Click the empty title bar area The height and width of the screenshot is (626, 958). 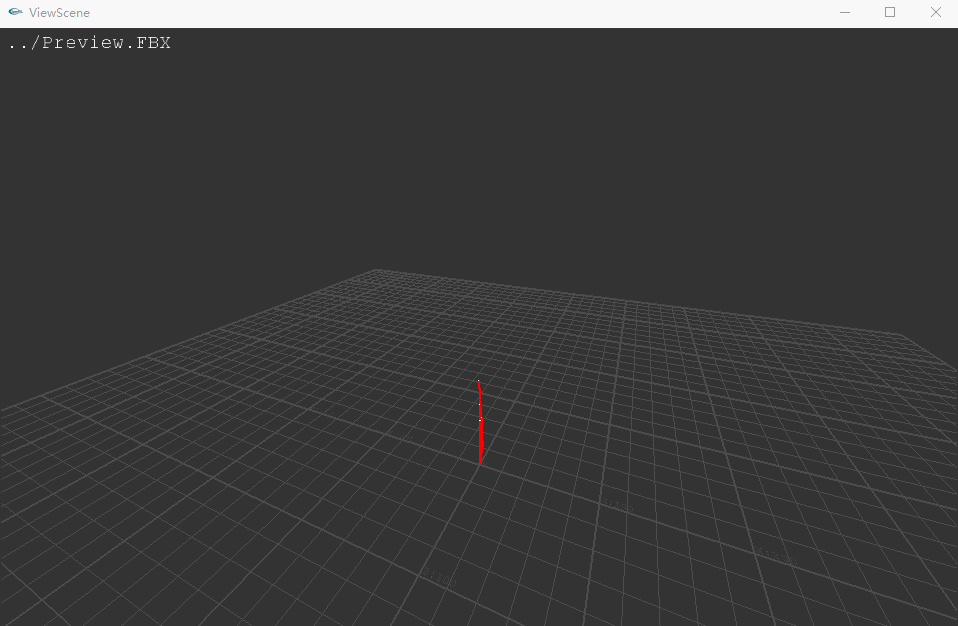coord(450,13)
